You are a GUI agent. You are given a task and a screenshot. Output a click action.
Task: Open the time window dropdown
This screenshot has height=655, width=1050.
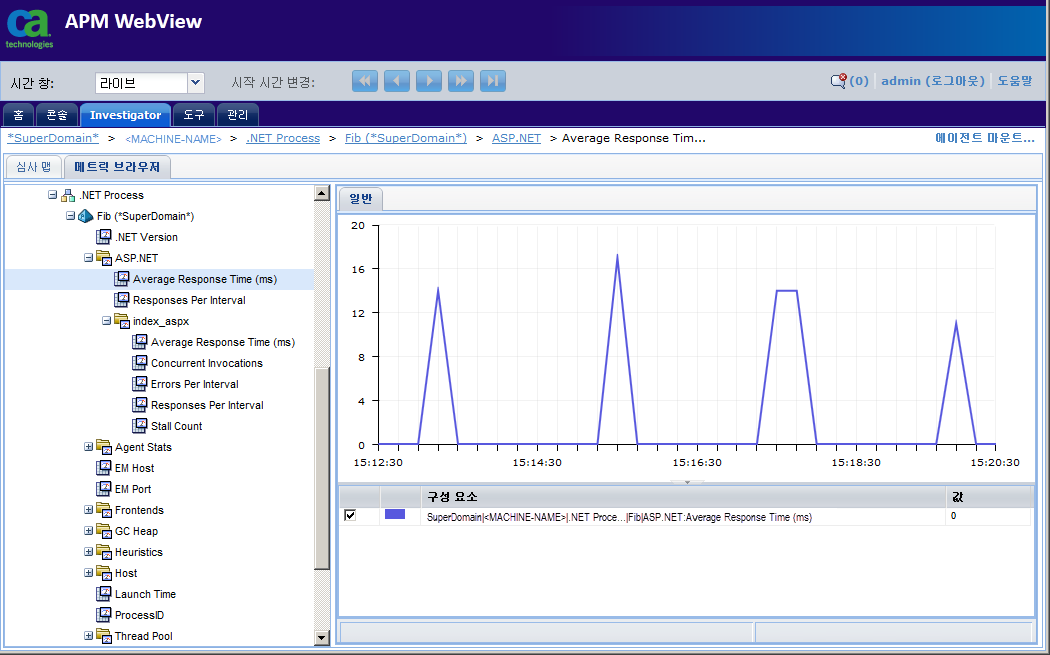click(x=196, y=82)
